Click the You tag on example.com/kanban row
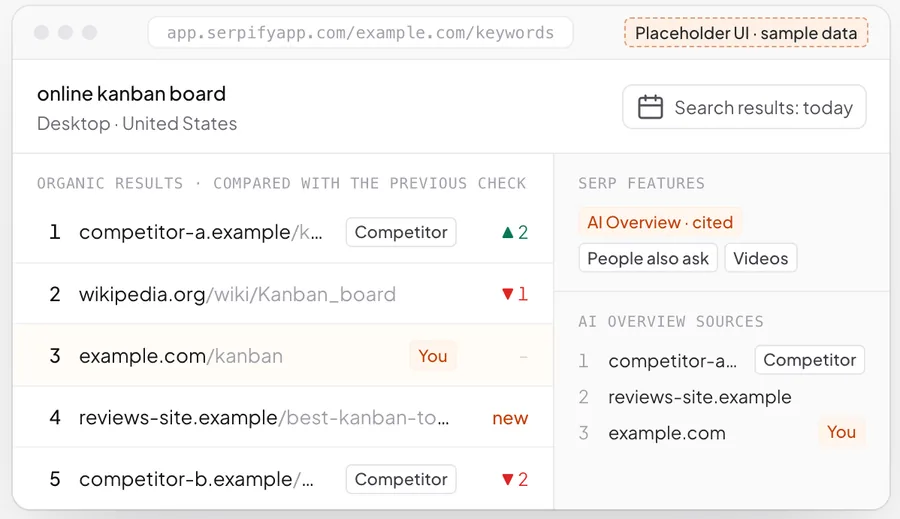The width and height of the screenshot is (900, 519). pos(433,356)
